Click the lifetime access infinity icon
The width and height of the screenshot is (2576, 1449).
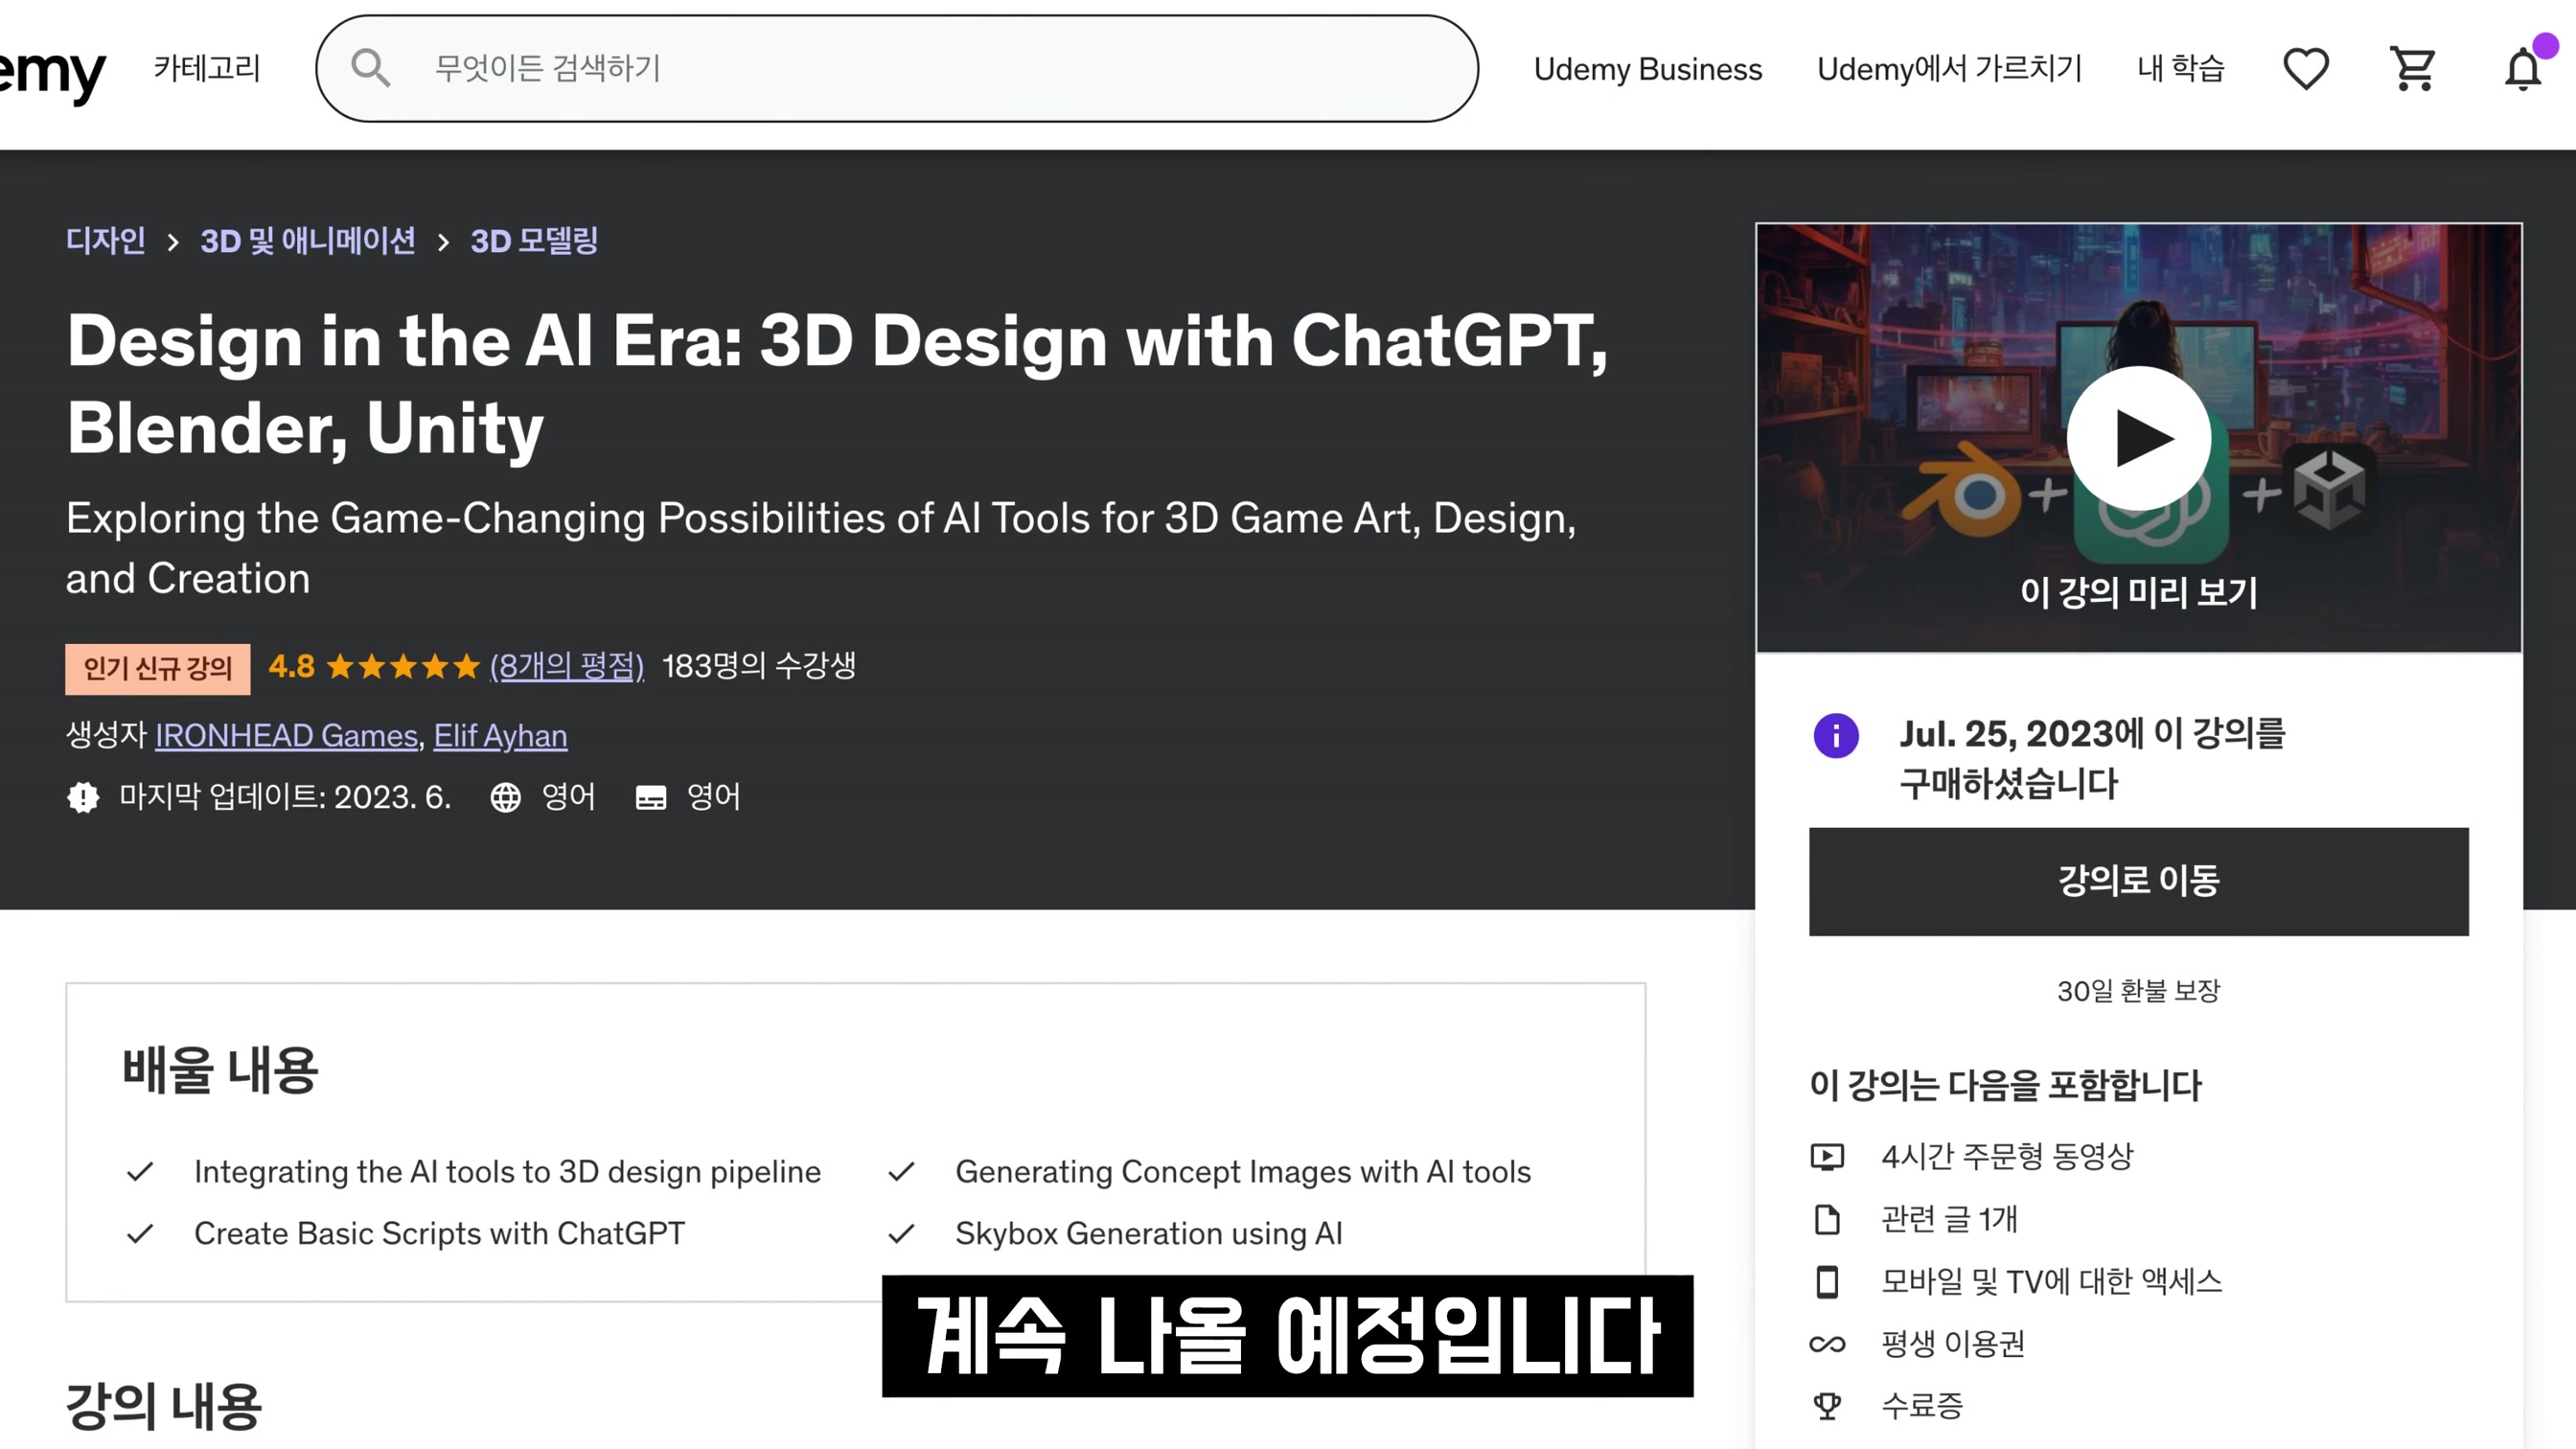point(1827,1344)
